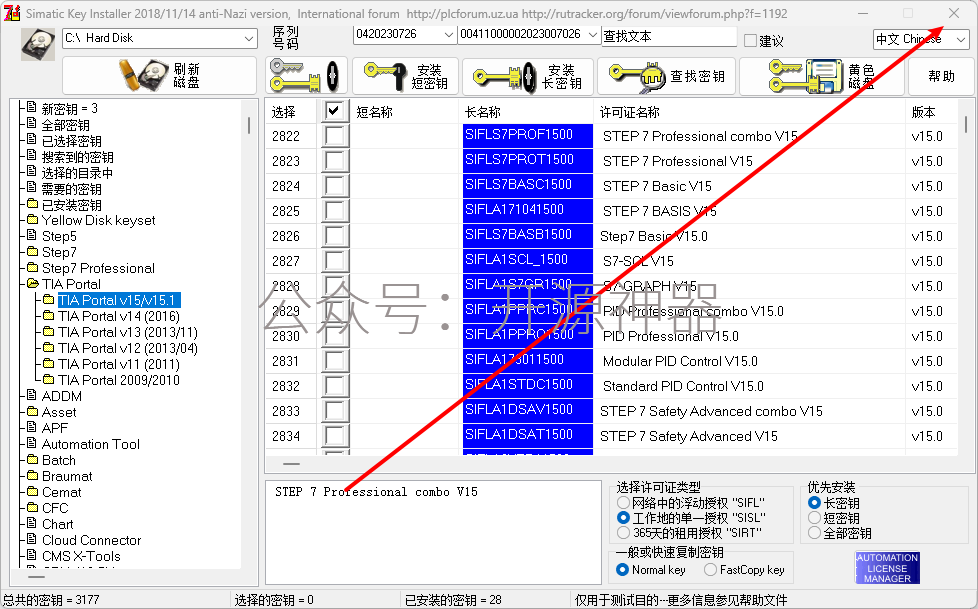Image resolution: width=978 pixels, height=609 pixels.
Task: Click the Simatic Key Installer title icon
Action: pos(12,13)
